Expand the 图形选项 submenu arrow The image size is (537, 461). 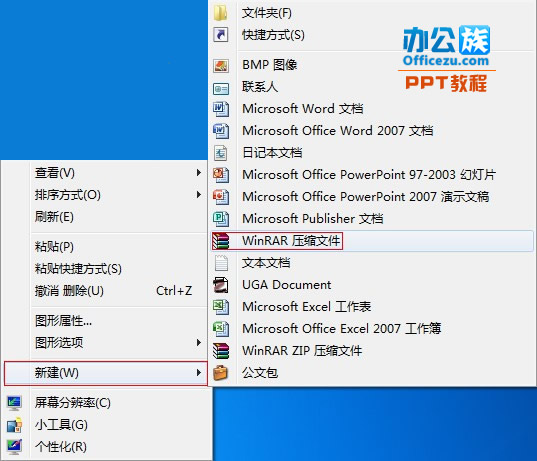pos(199,342)
